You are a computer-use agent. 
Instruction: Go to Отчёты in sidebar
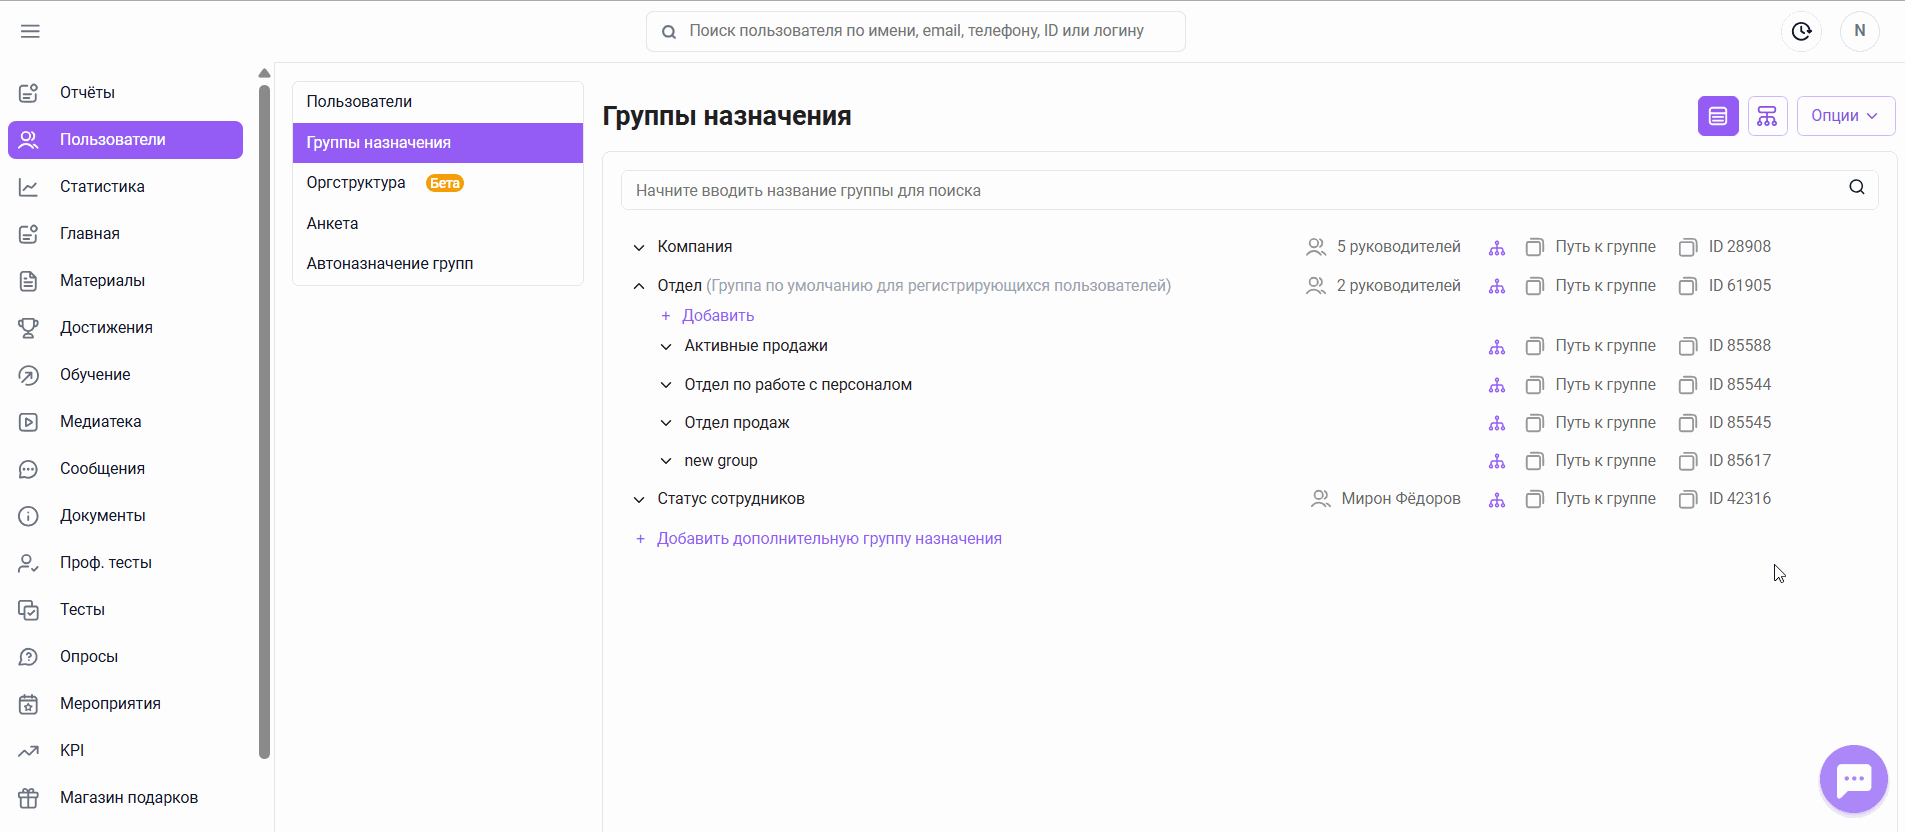(x=125, y=93)
